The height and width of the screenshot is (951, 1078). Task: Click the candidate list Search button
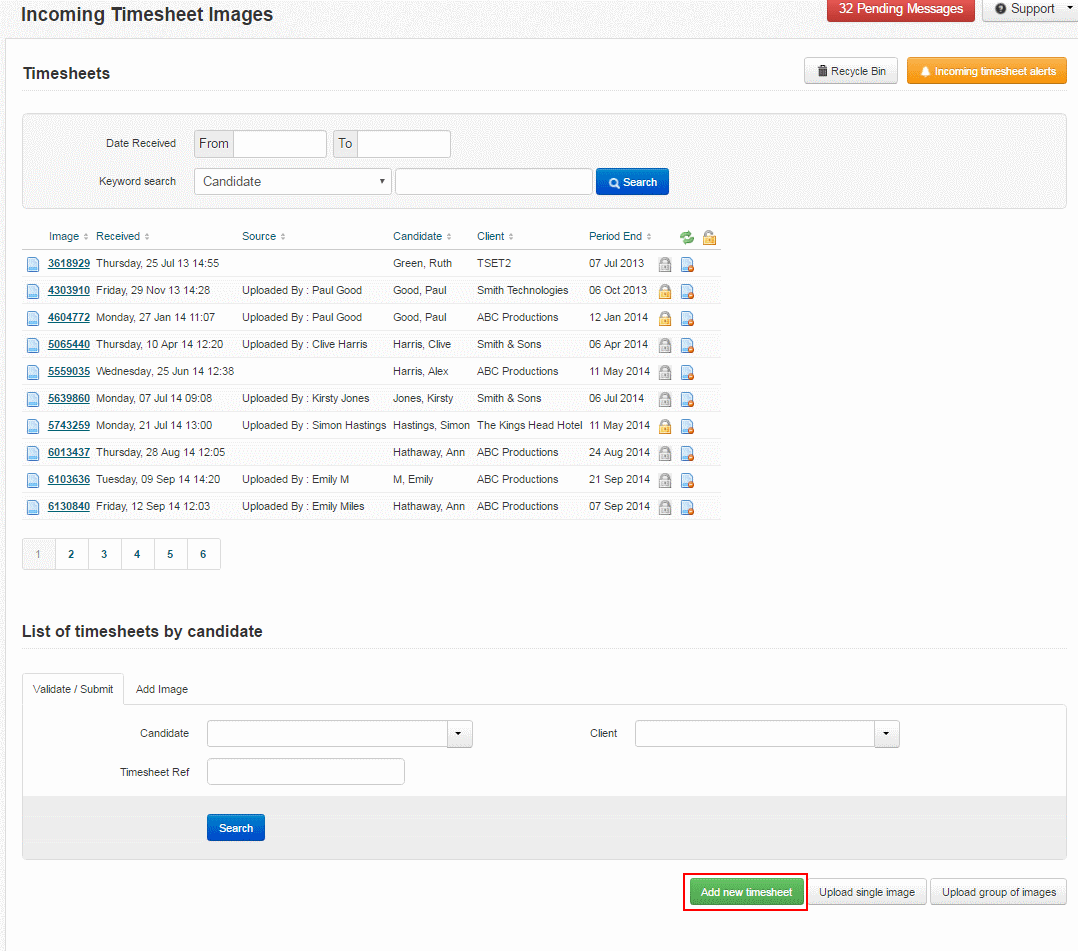click(x=236, y=828)
